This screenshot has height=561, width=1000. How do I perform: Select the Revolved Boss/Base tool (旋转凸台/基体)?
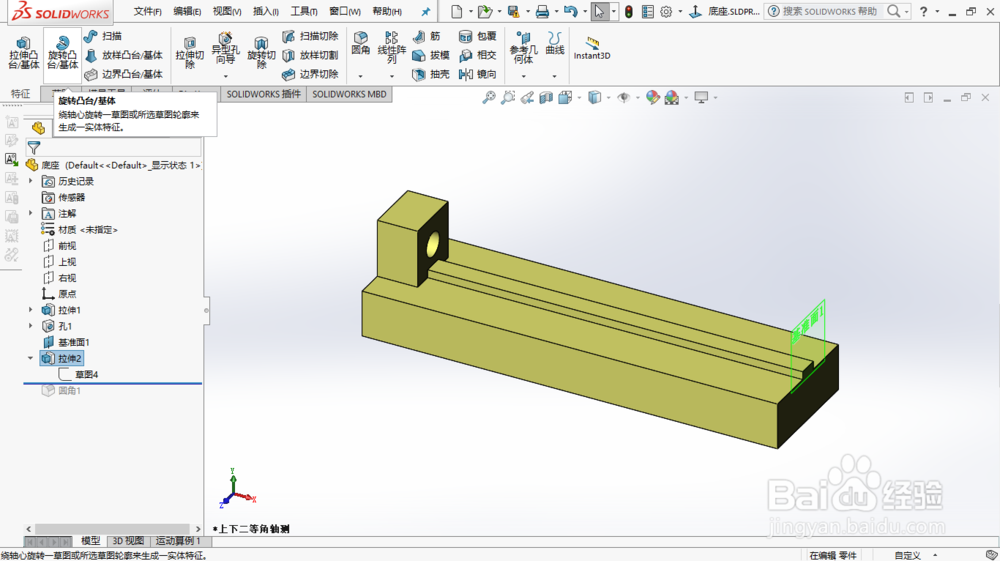click(62, 53)
